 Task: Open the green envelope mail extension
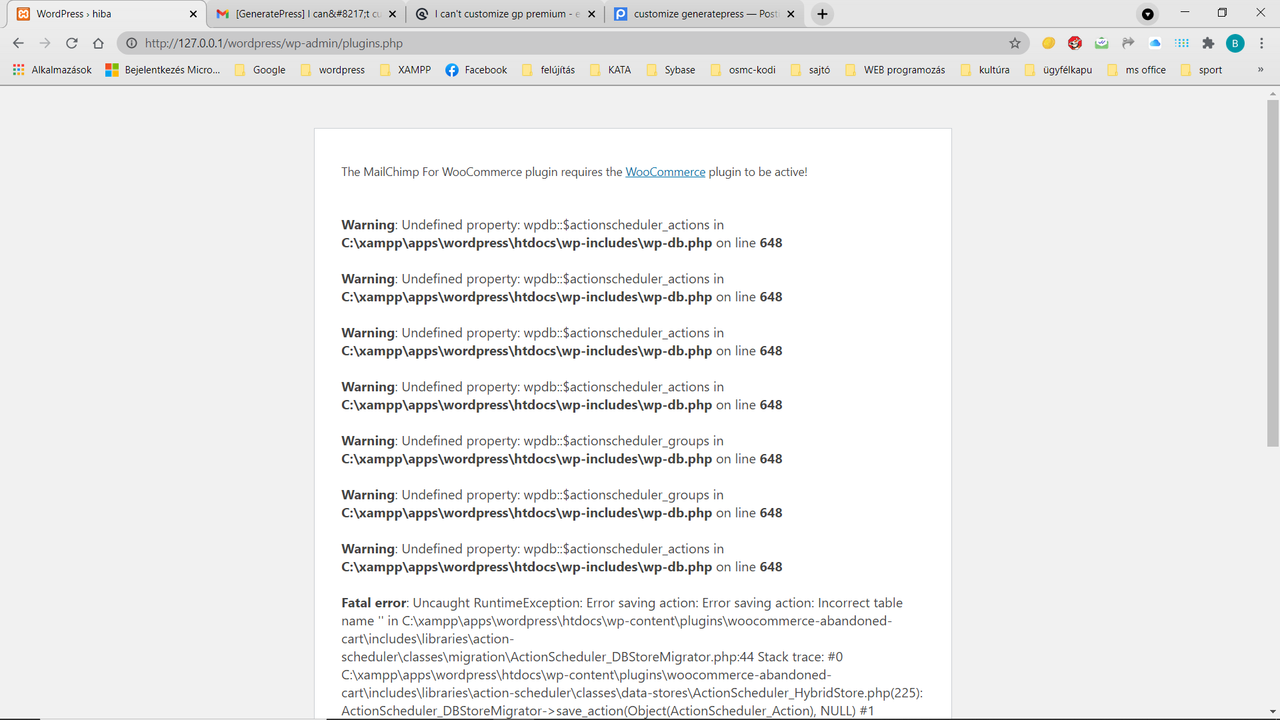(1101, 43)
